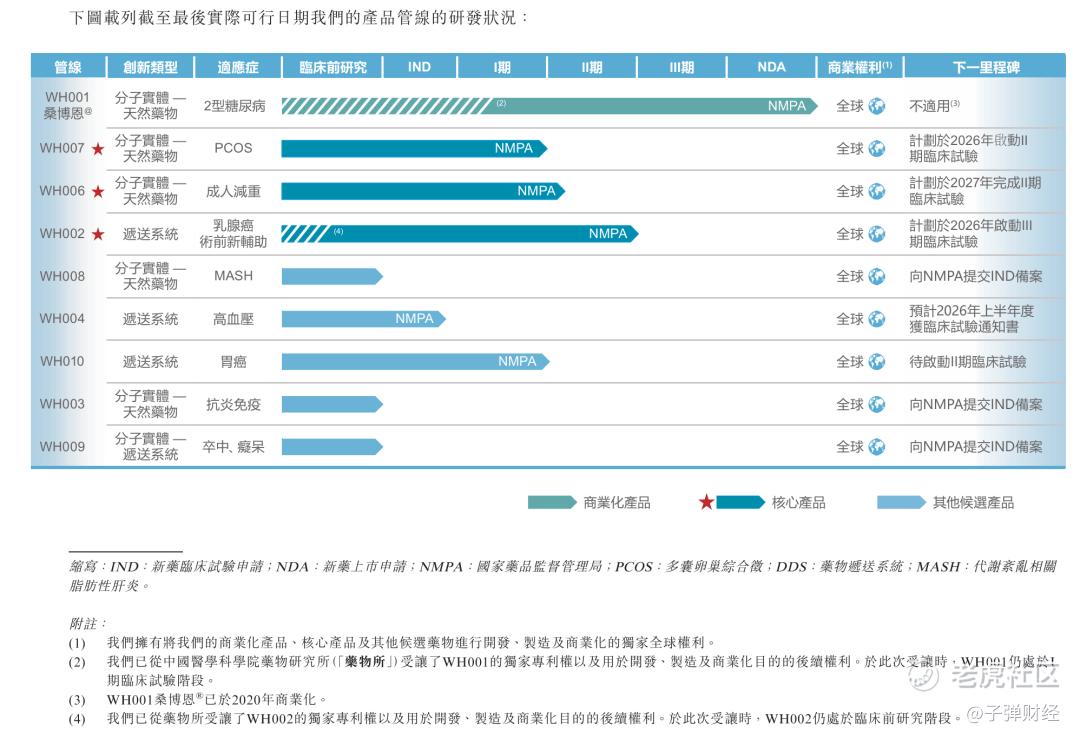The image size is (1080, 738).
Task: Click the 適應症 column header
Action: click(x=238, y=68)
